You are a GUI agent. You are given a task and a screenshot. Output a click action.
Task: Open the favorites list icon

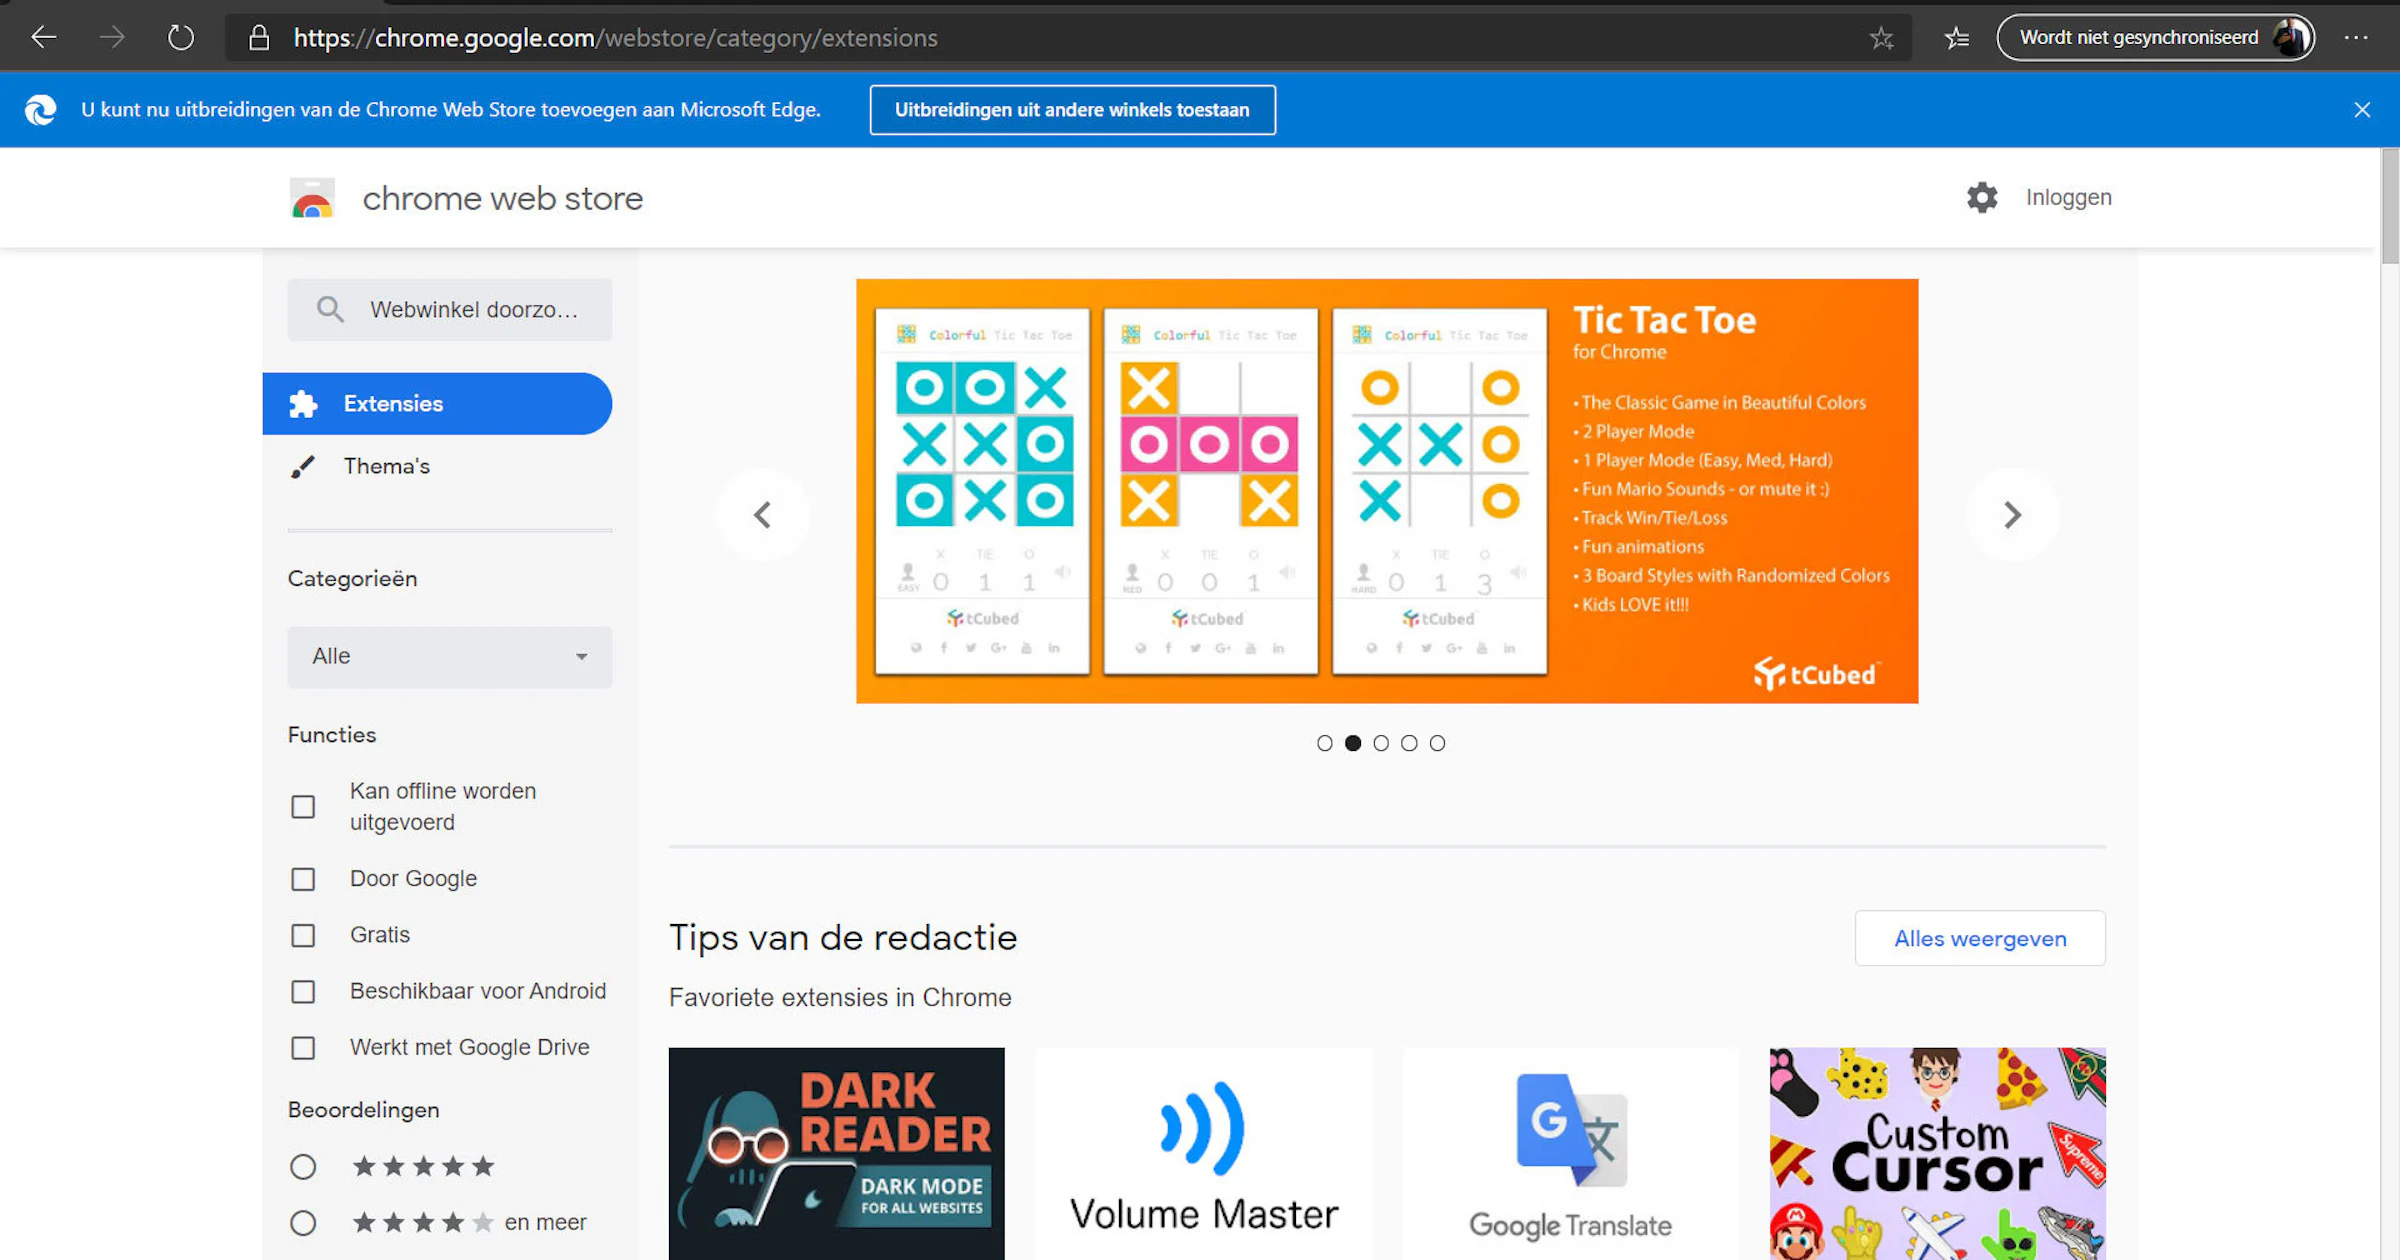click(1957, 38)
